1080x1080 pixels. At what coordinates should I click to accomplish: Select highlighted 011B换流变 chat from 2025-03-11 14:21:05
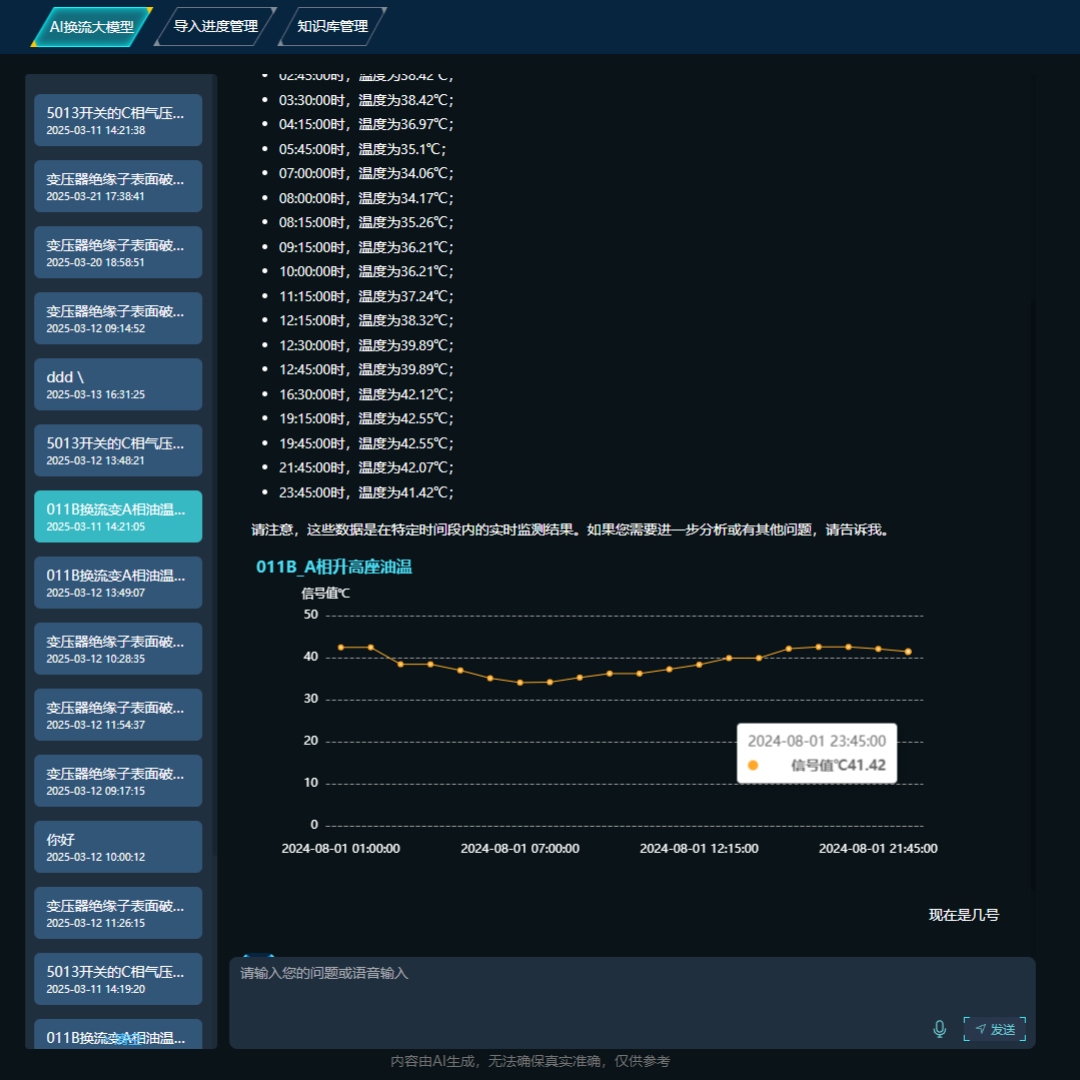pos(118,516)
